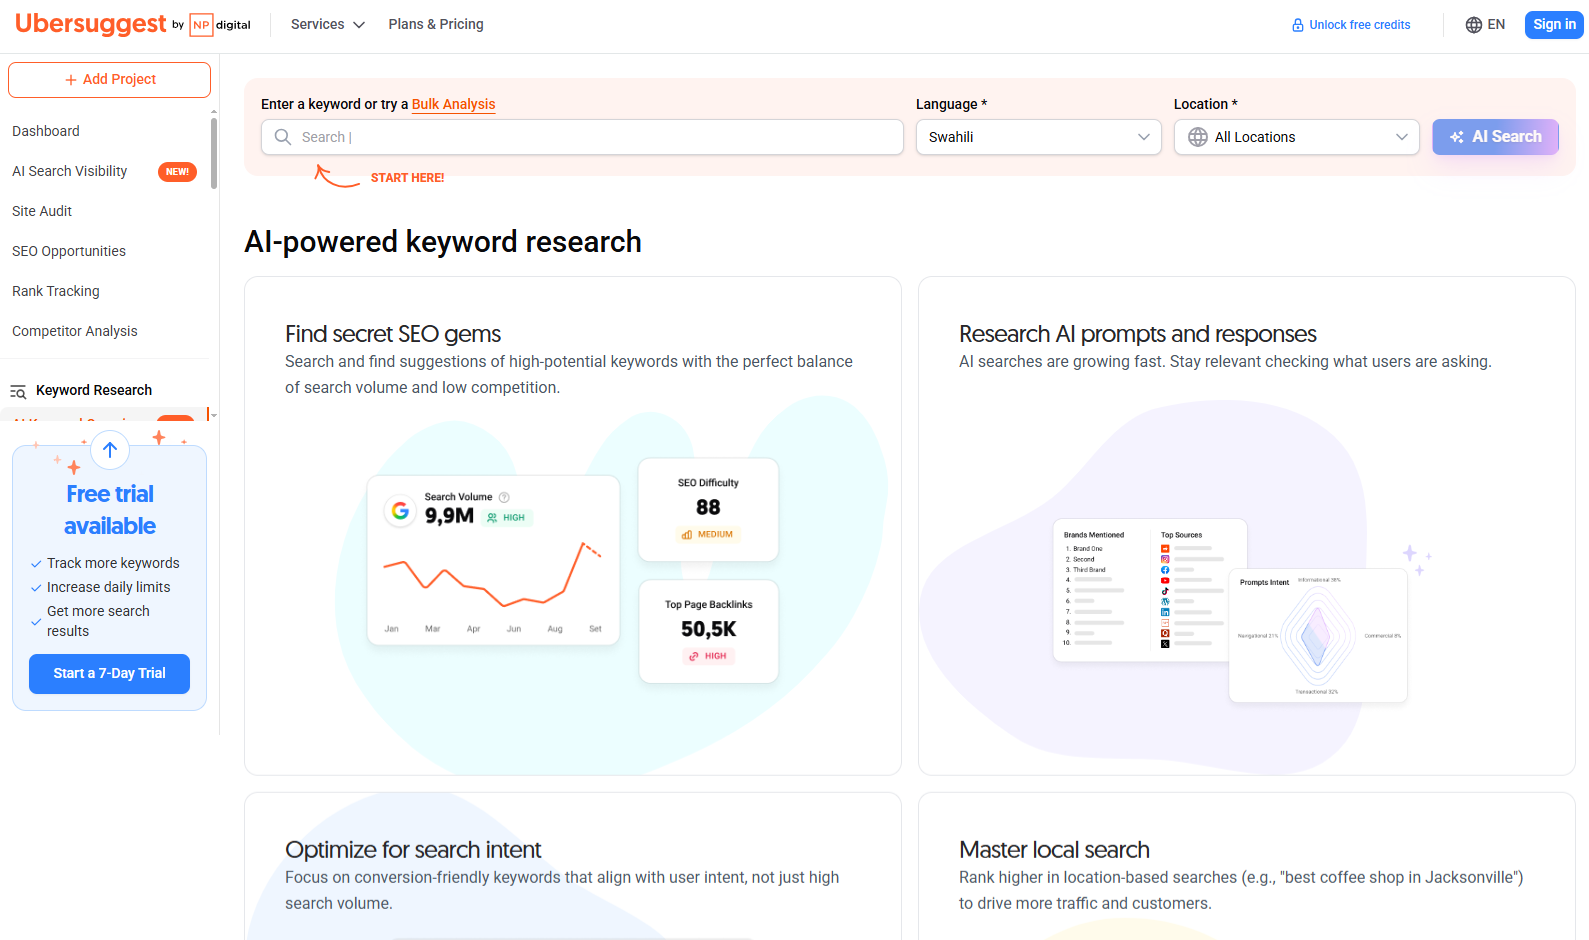The image size is (1589, 940).
Task: Open Site Audit in the sidebar
Action: (x=42, y=211)
